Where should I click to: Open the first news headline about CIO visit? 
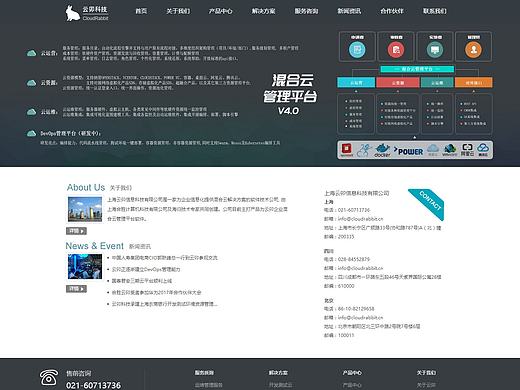164,258
